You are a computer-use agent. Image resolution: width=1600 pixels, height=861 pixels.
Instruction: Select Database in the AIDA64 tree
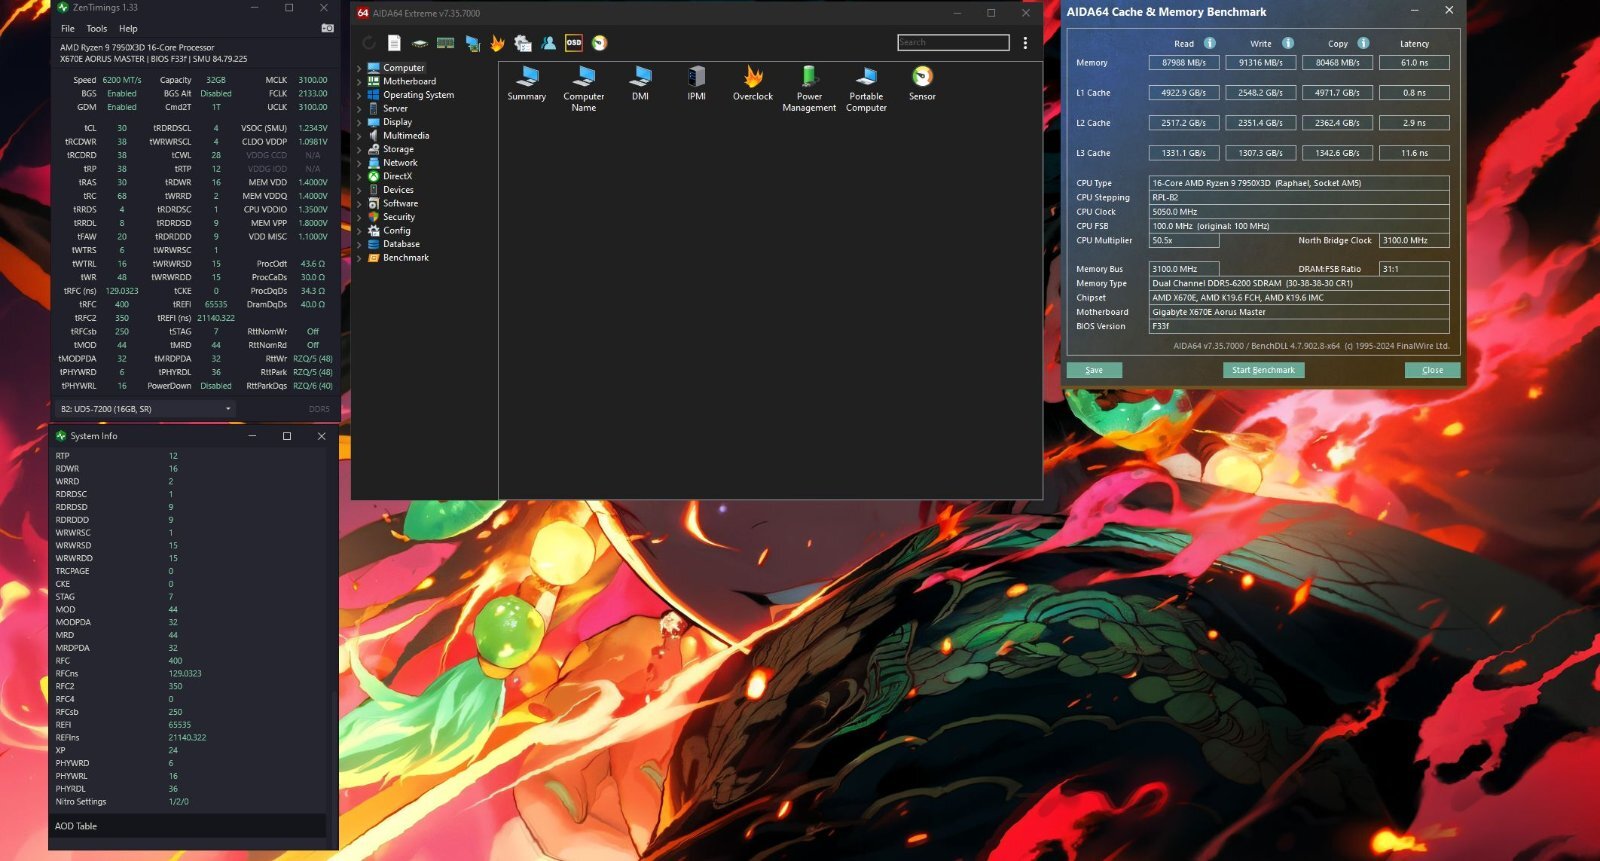click(401, 243)
